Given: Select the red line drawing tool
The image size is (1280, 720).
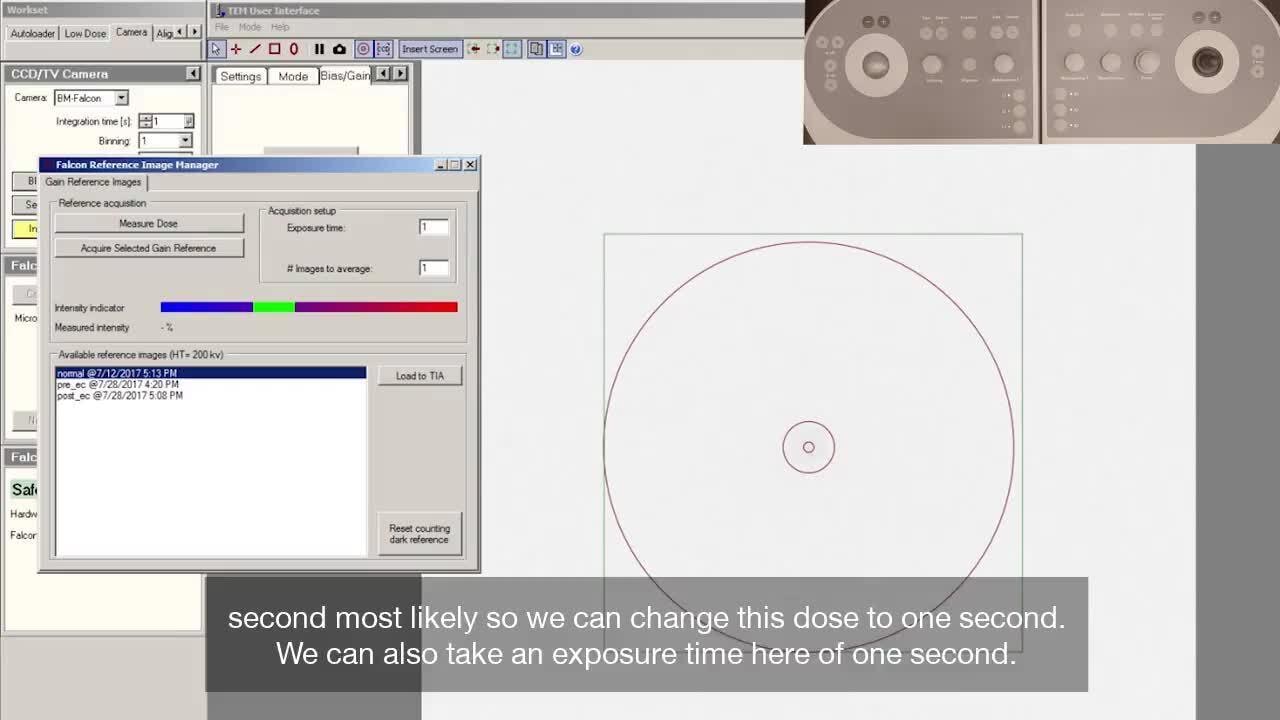Looking at the screenshot, I should coord(255,49).
